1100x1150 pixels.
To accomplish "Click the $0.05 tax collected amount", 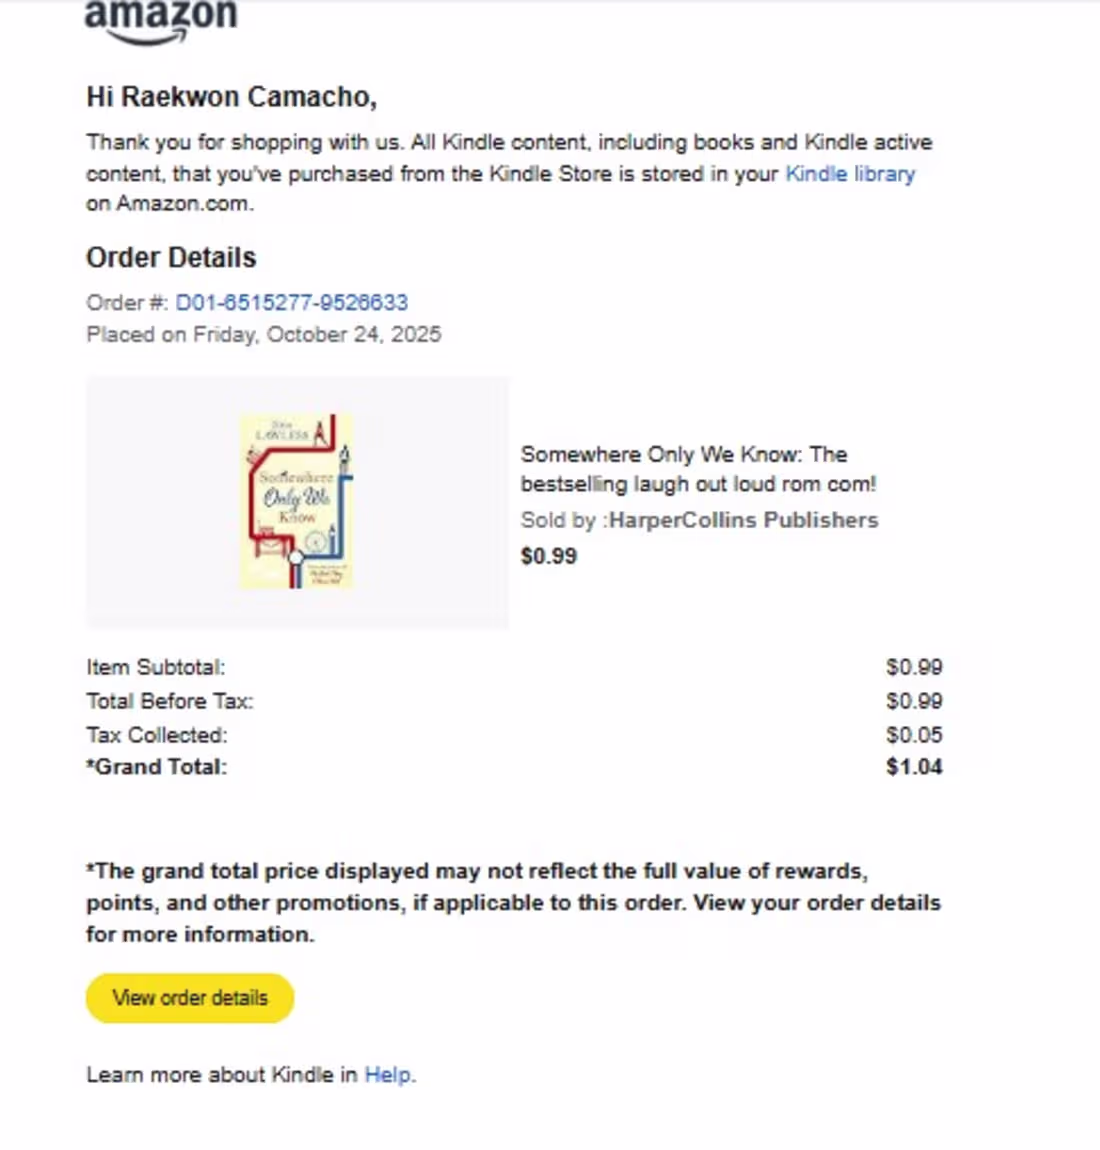I will coord(914,735).
